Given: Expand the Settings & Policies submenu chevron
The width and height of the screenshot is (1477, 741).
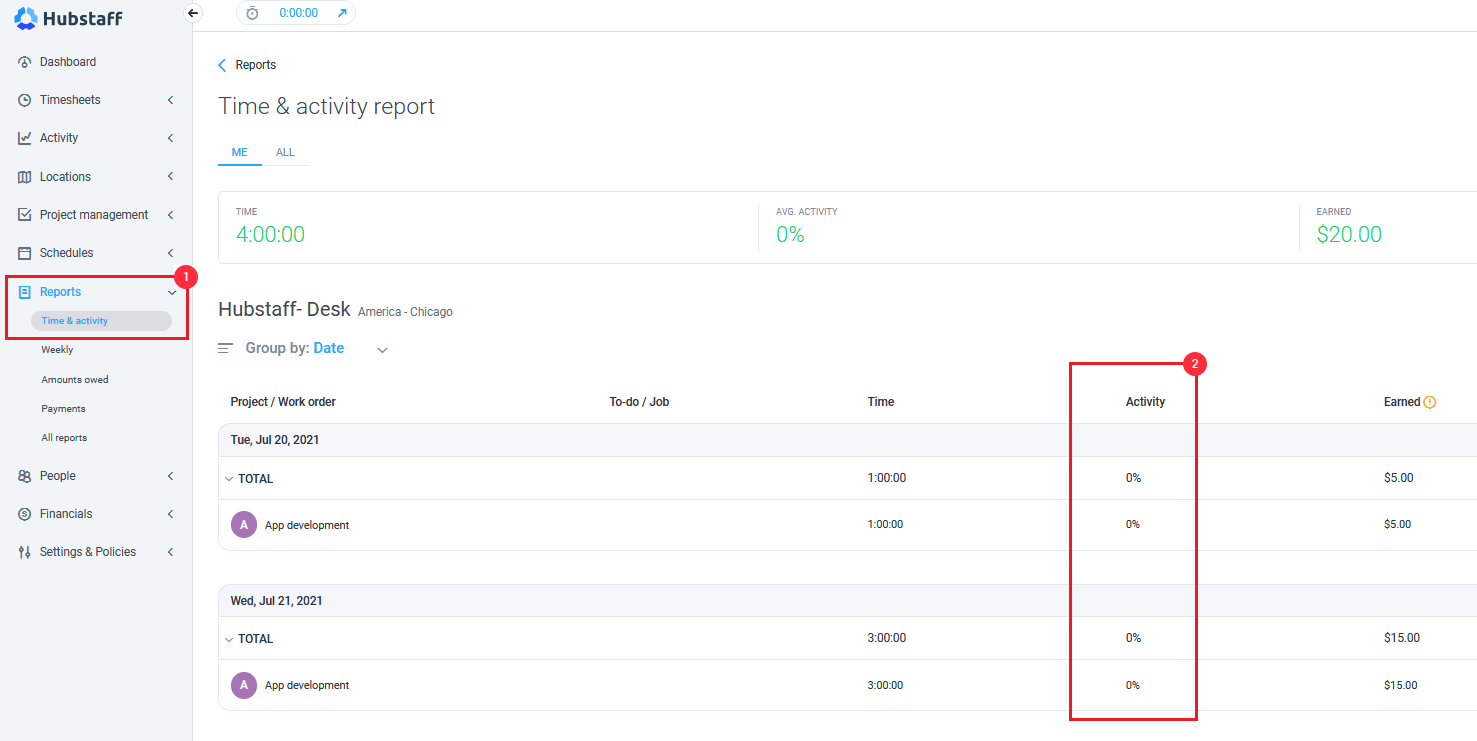Looking at the screenshot, I should [x=171, y=552].
